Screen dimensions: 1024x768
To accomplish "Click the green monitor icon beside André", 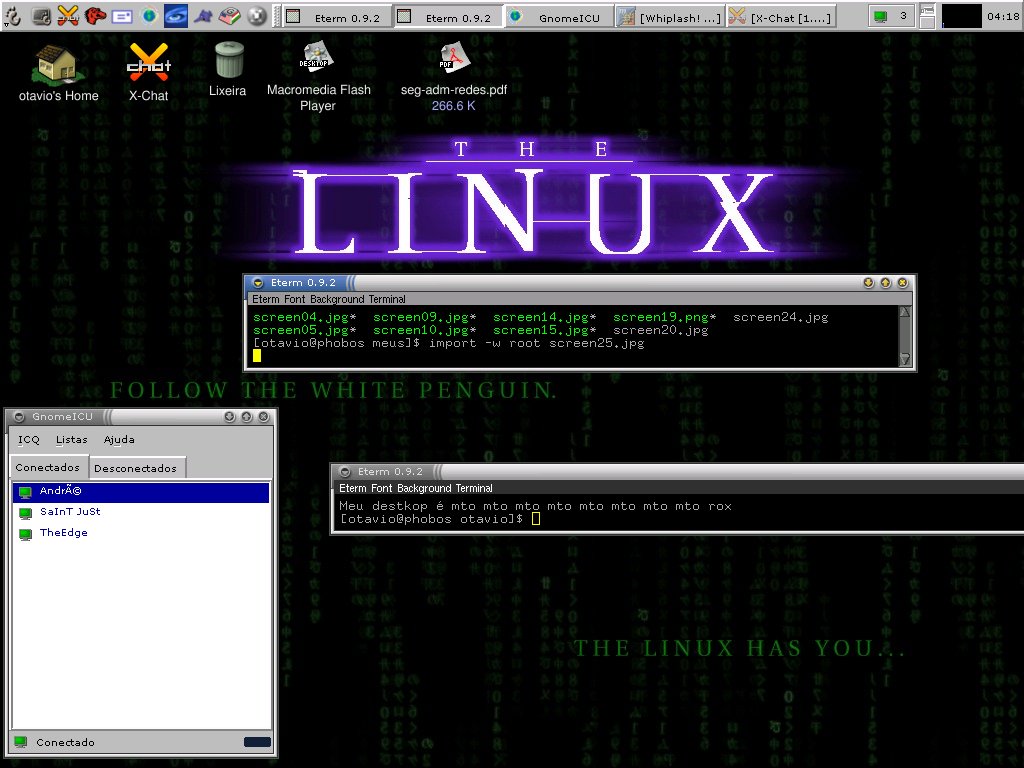I will click(25, 492).
